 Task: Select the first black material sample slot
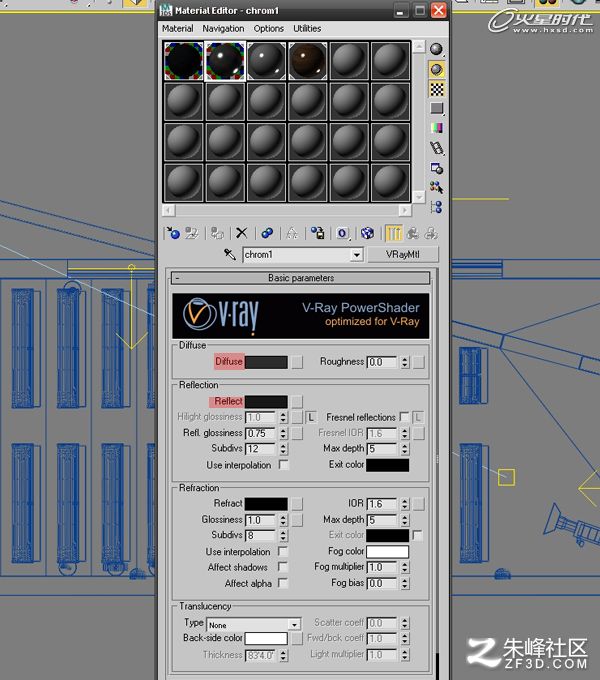184,61
